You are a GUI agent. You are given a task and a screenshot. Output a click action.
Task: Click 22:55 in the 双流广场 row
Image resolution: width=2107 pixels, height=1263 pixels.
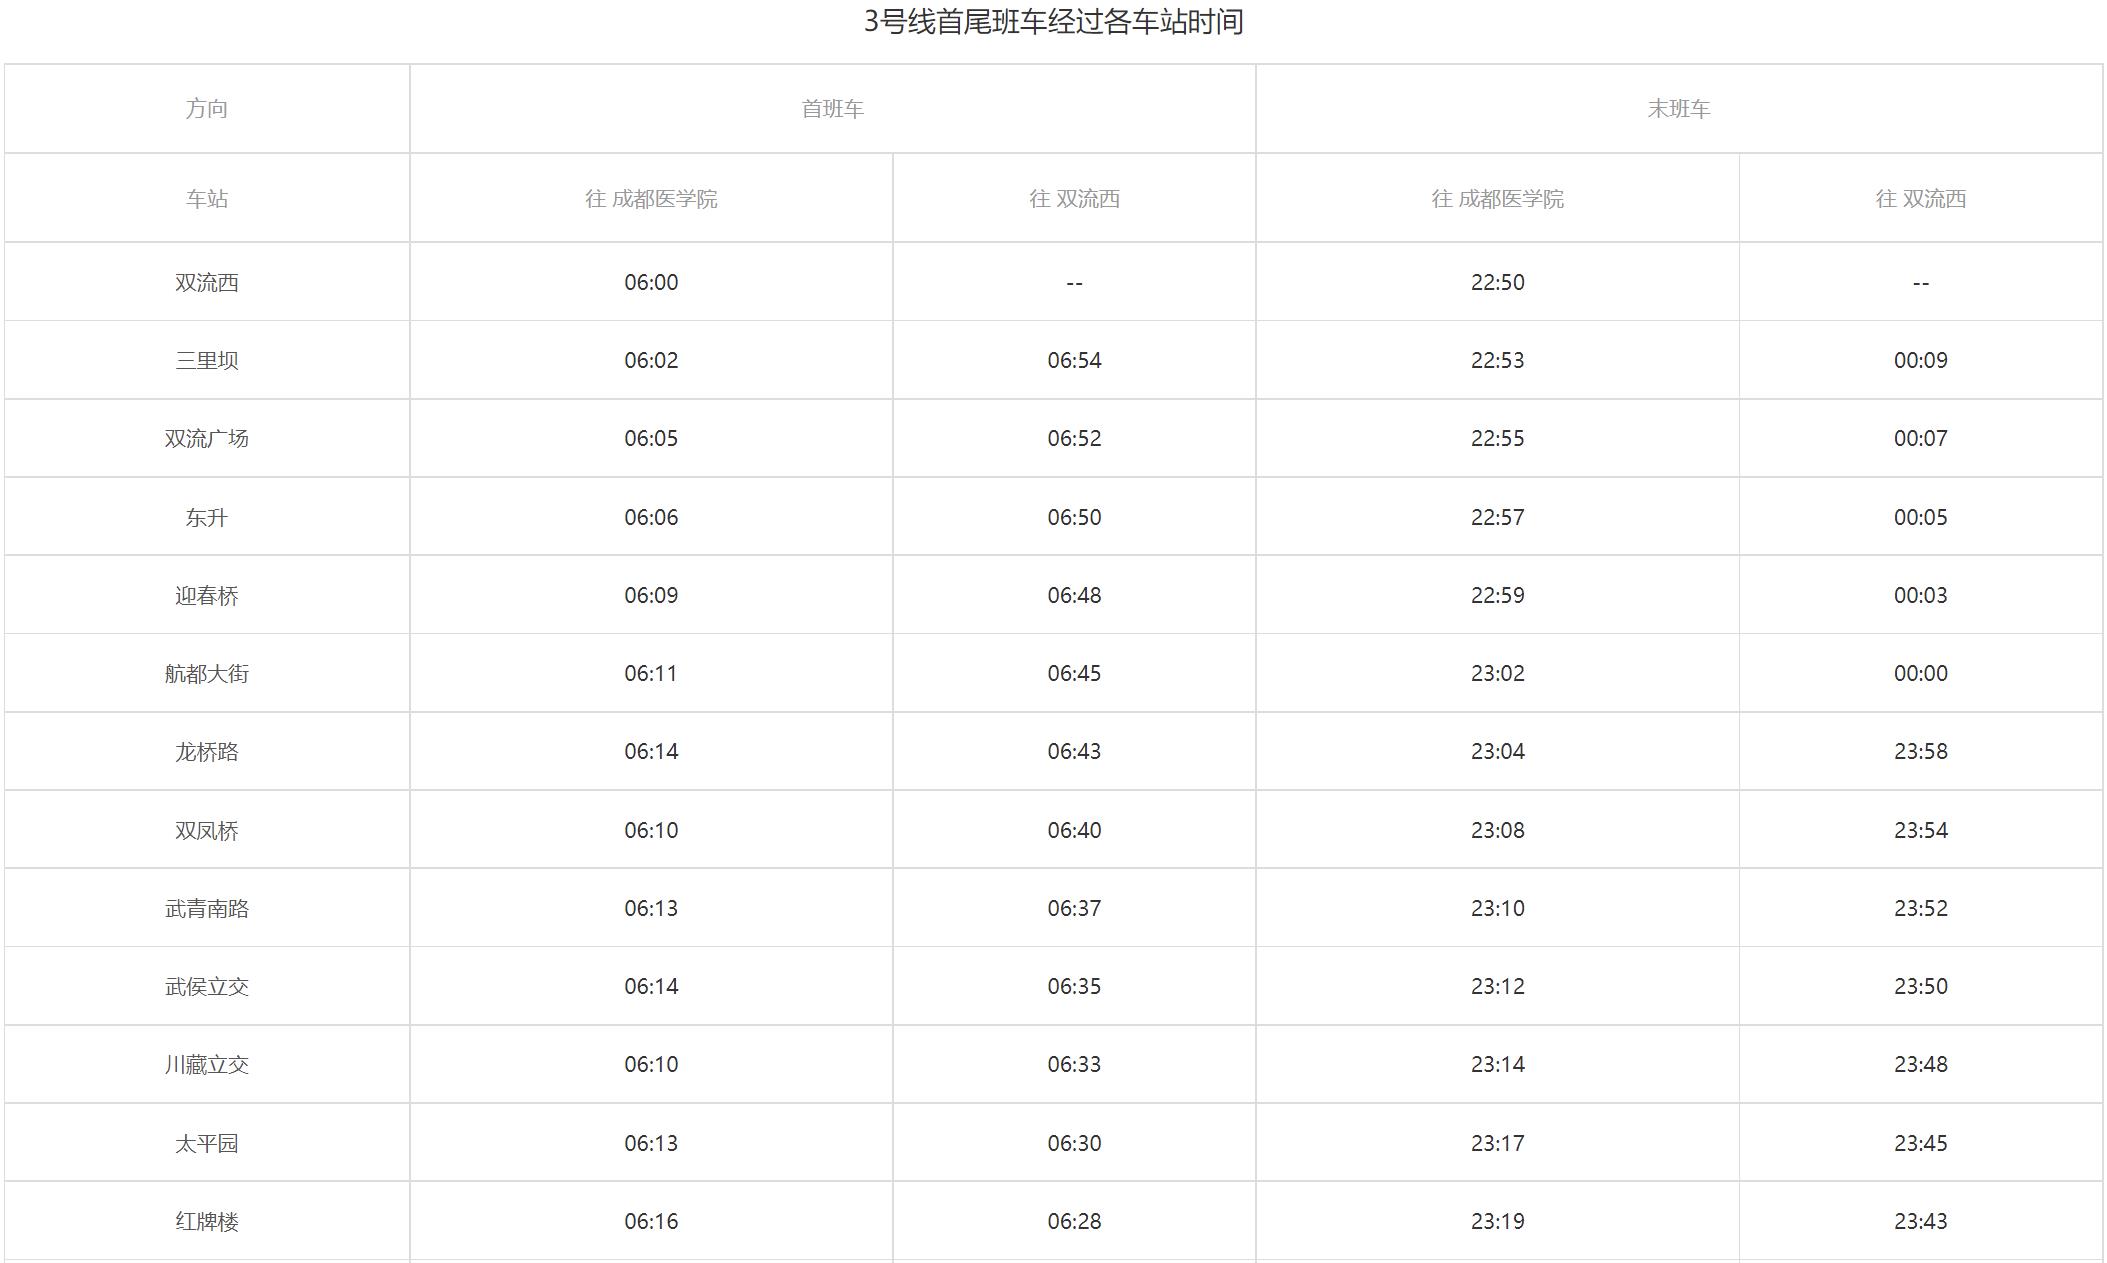click(1497, 438)
